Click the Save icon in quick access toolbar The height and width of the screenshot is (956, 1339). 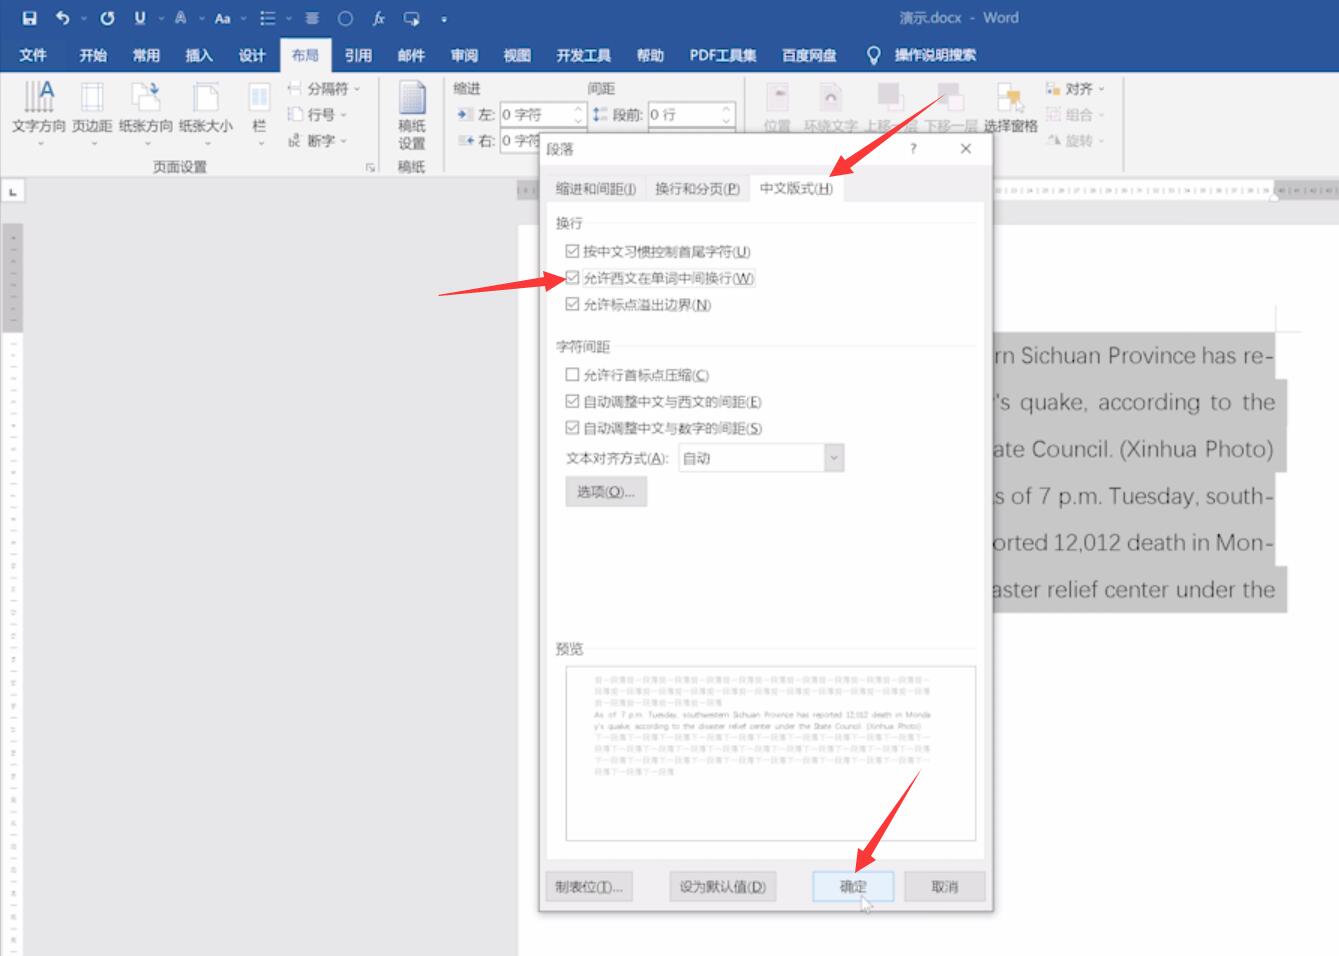29,18
